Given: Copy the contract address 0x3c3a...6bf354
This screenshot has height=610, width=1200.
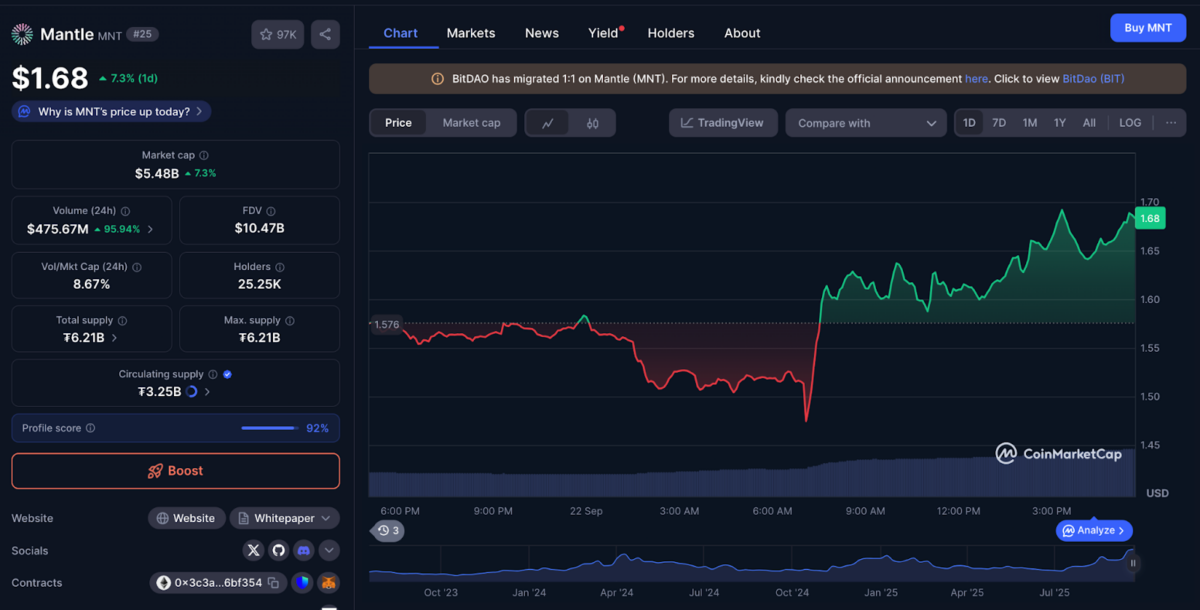Looking at the screenshot, I should (x=271, y=583).
